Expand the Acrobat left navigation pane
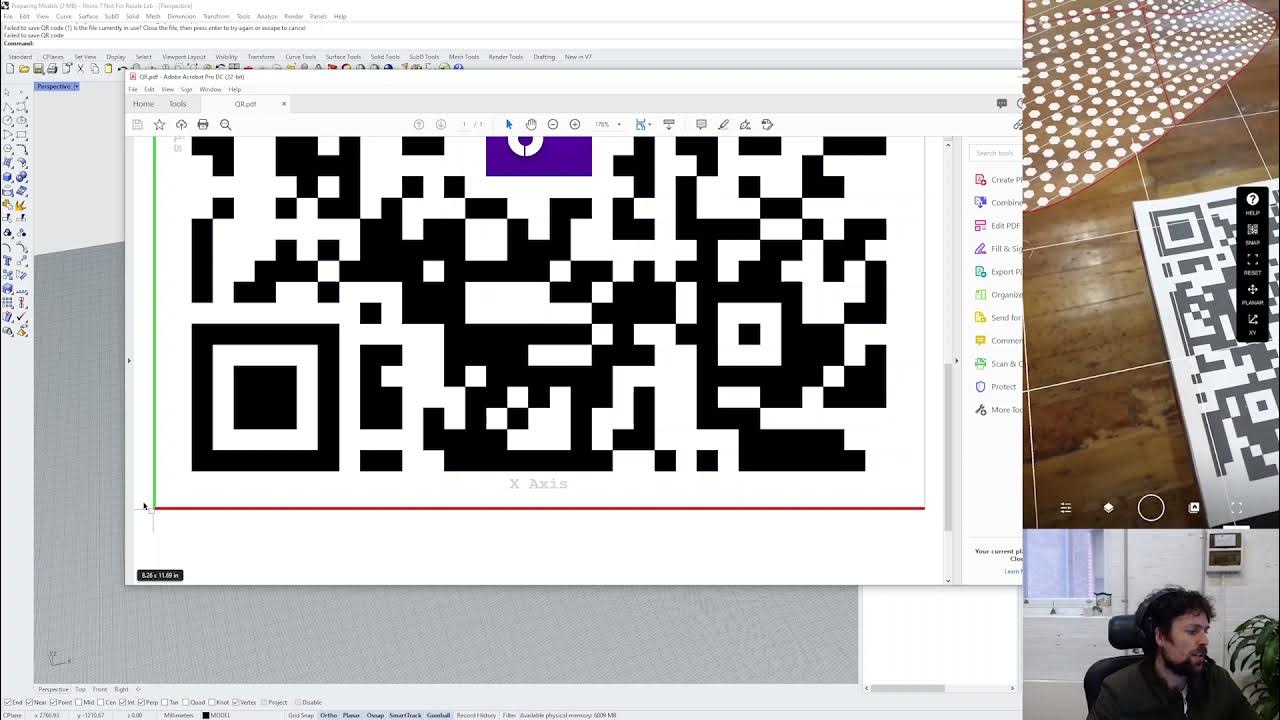Screen dimensions: 1280x720 click(129, 360)
